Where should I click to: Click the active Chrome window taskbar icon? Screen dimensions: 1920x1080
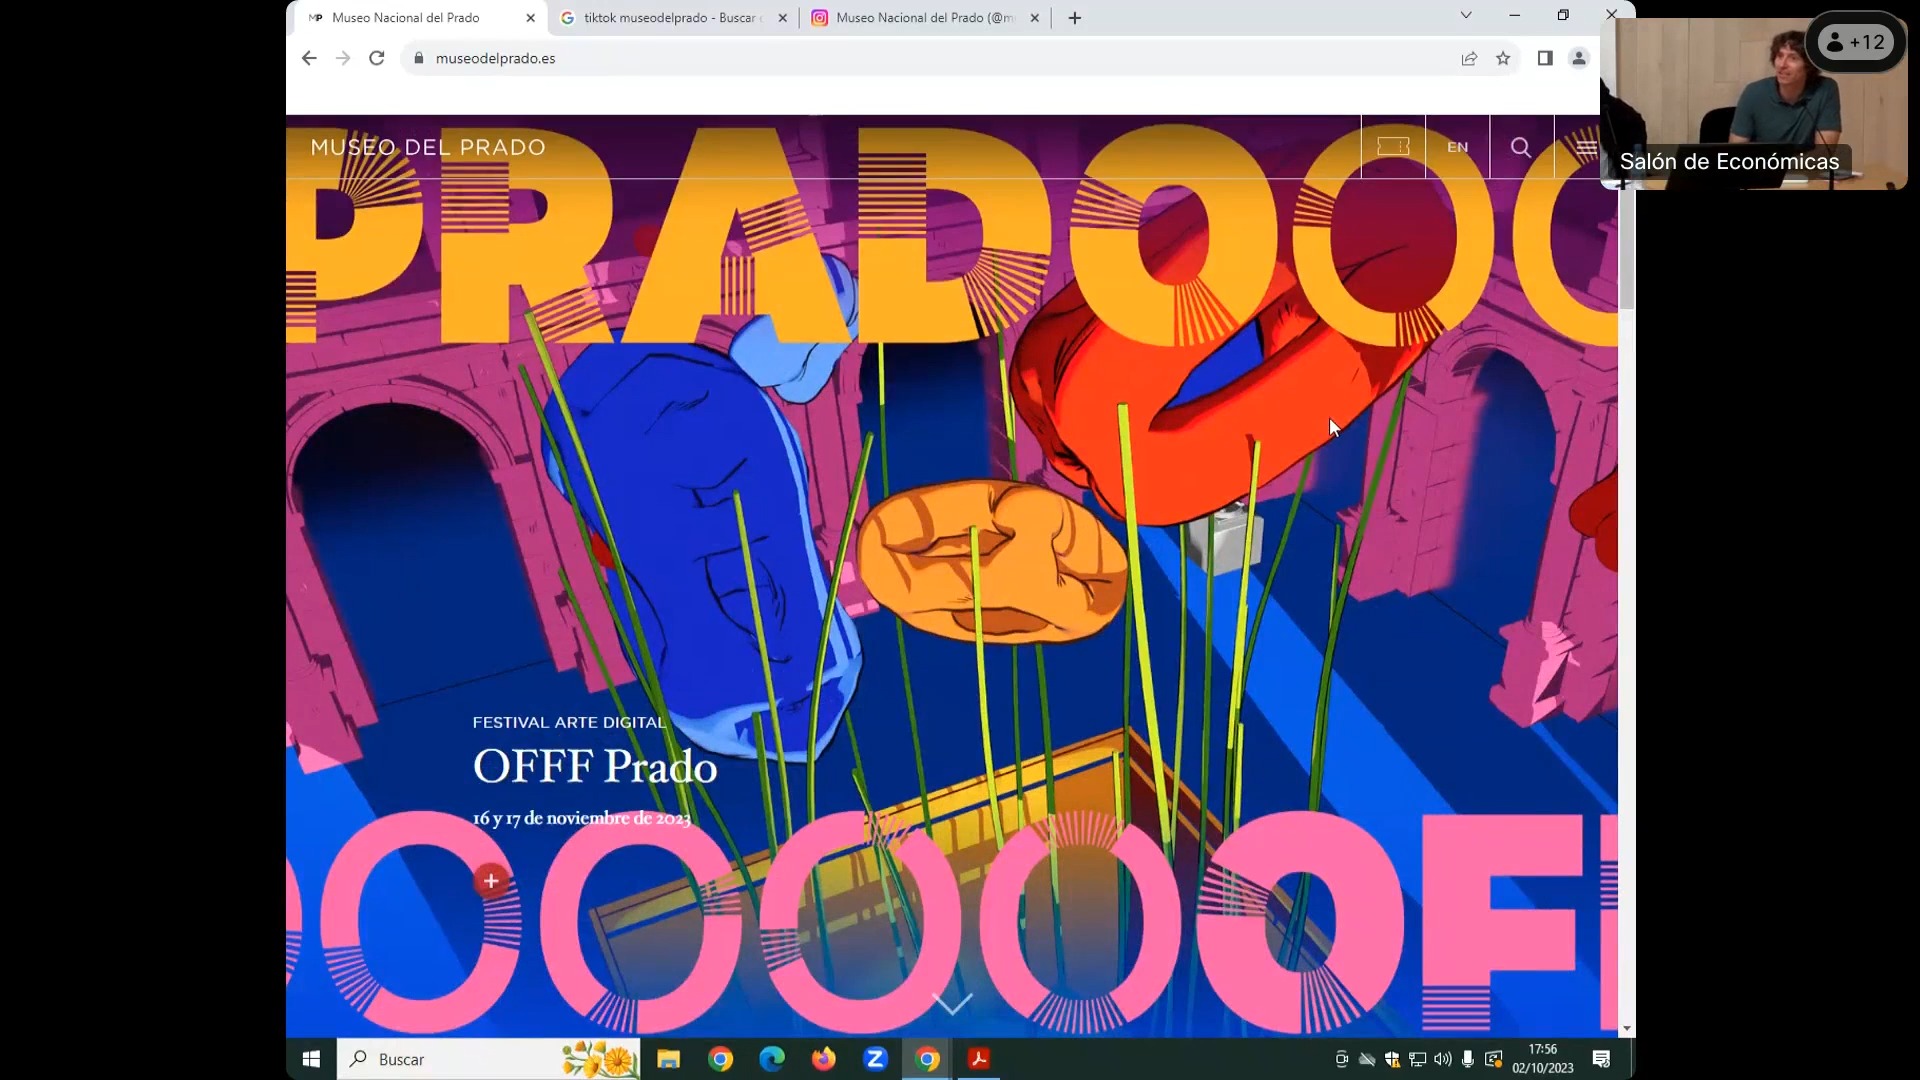pos(928,1059)
